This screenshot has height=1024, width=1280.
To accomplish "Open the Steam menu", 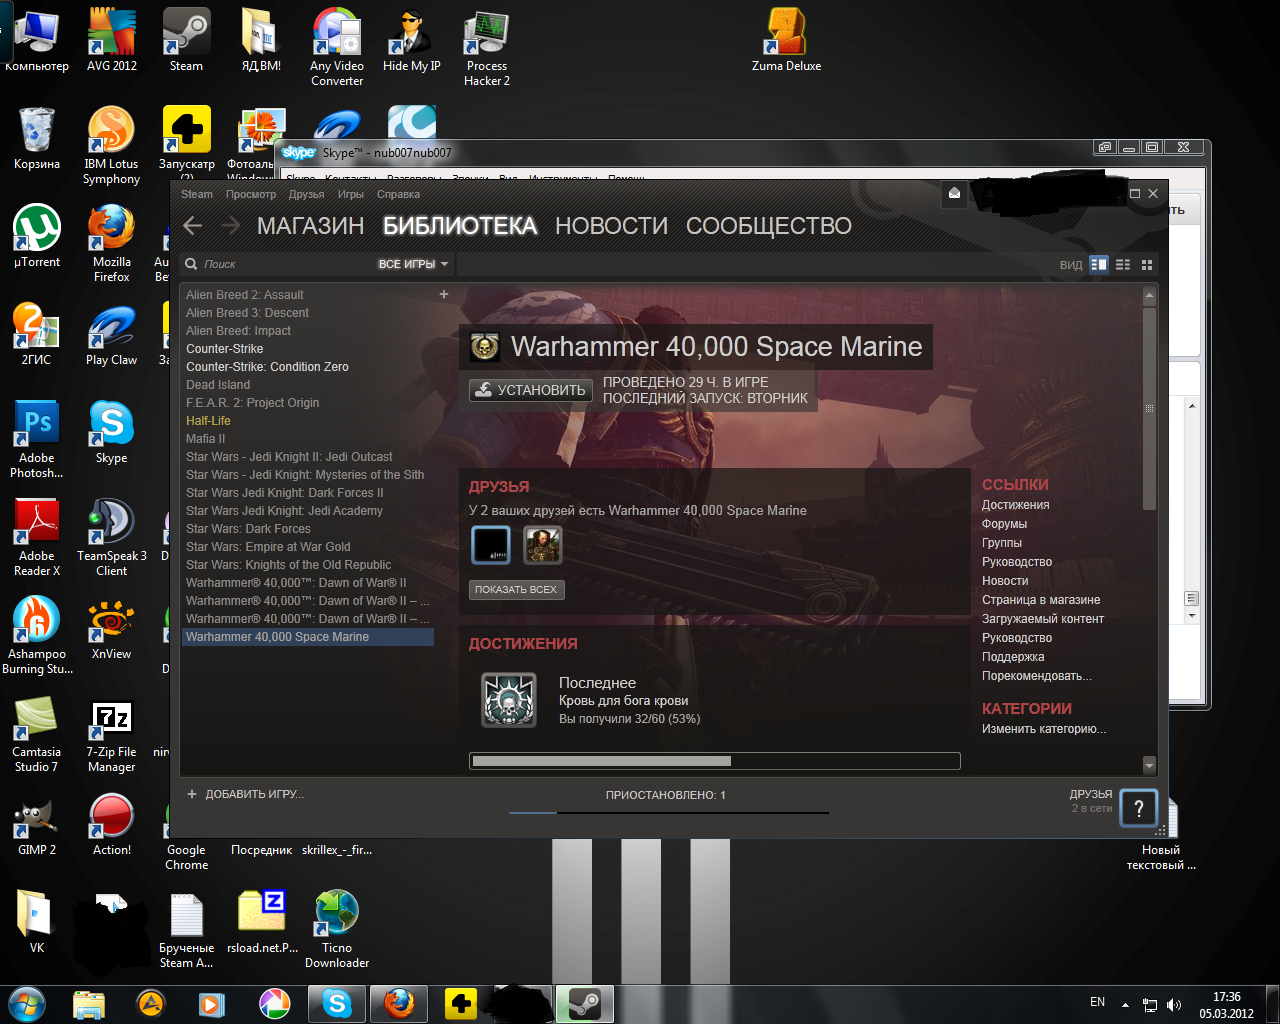I will (x=197, y=194).
